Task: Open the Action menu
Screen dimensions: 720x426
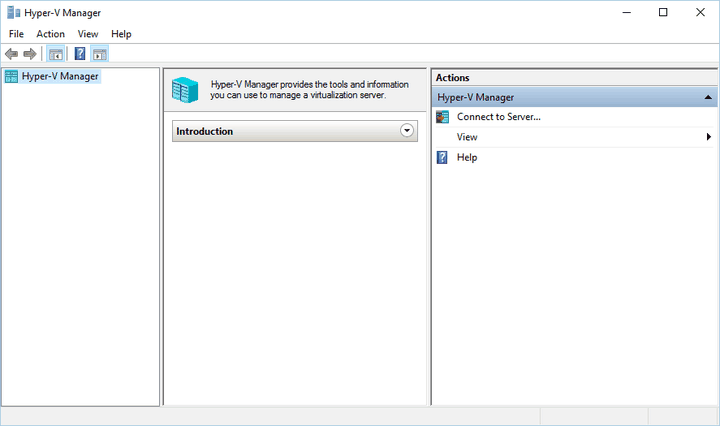Action: 51,34
